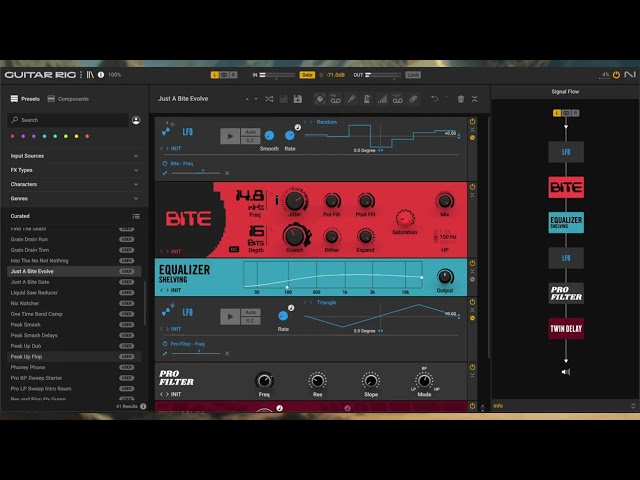Click the shuffle preset icon
This screenshot has height=480, width=640.
click(x=269, y=99)
